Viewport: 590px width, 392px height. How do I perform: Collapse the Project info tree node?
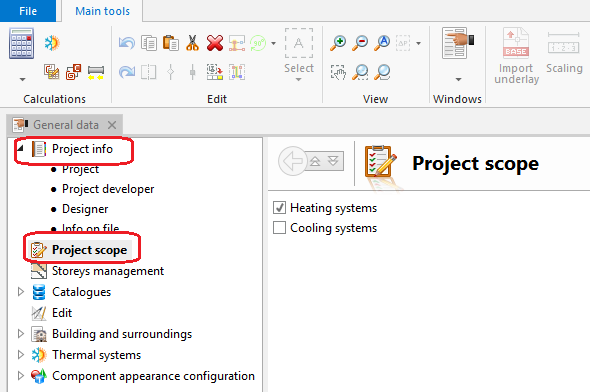point(20,149)
